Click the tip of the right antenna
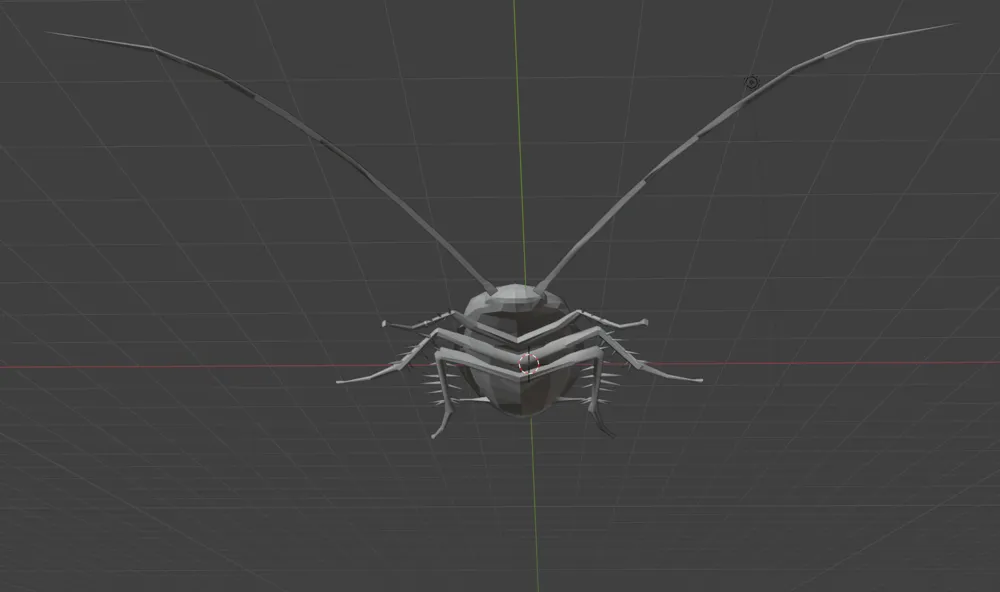 [953, 25]
